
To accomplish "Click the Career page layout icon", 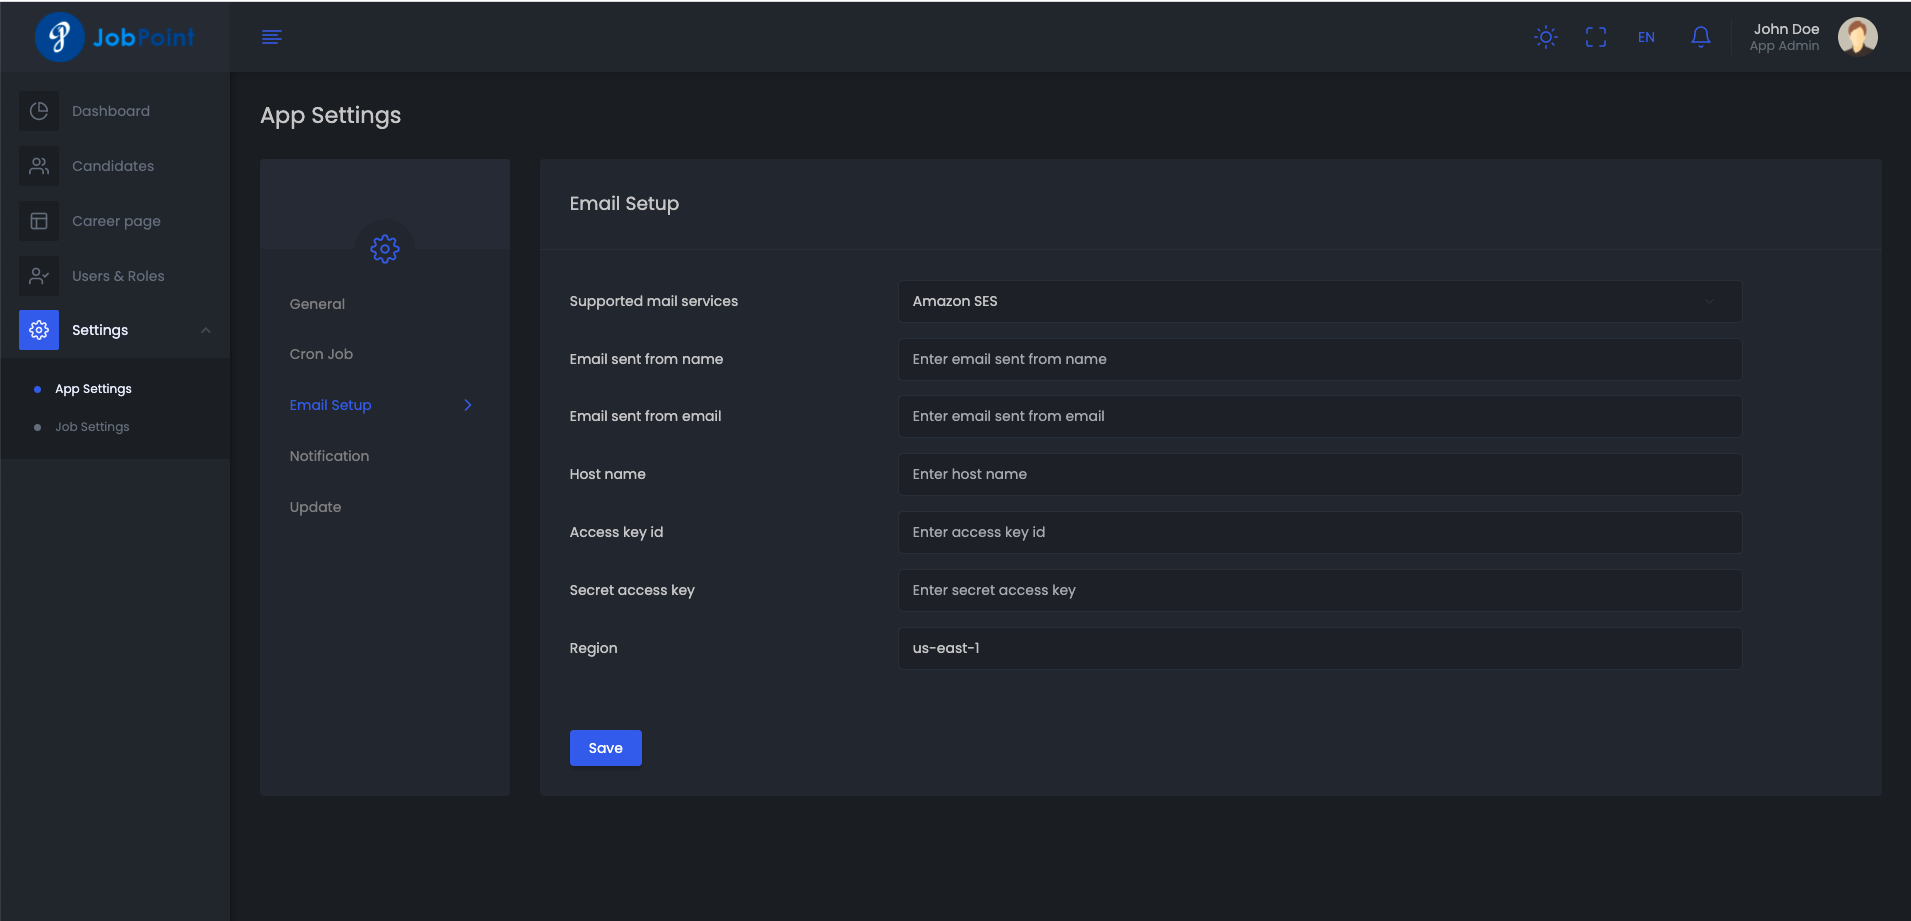I will (x=39, y=221).
